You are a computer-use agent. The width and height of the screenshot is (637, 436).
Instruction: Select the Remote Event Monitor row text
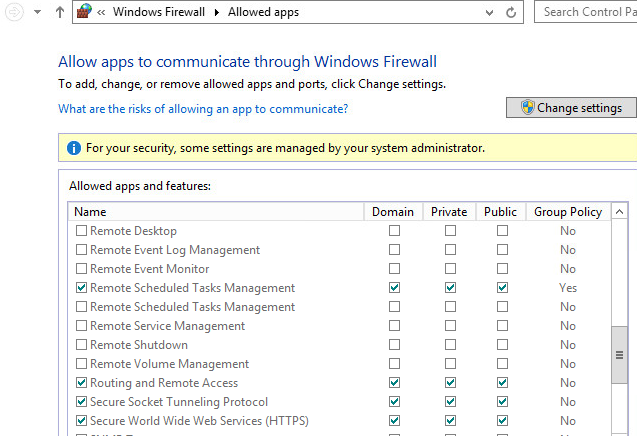[150, 269]
